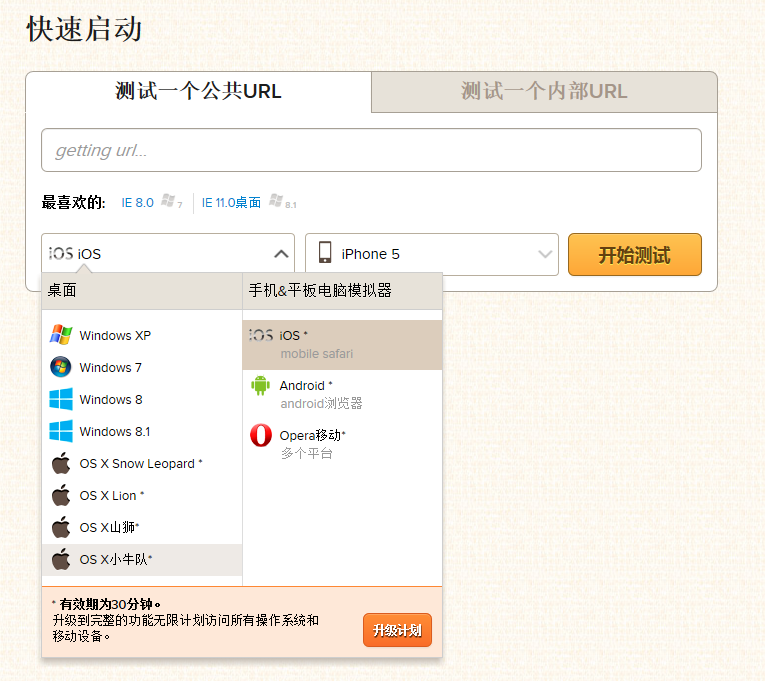This screenshot has height=681, width=765.
Task: Open the IE 8.0 favorite link
Action: (x=138, y=202)
